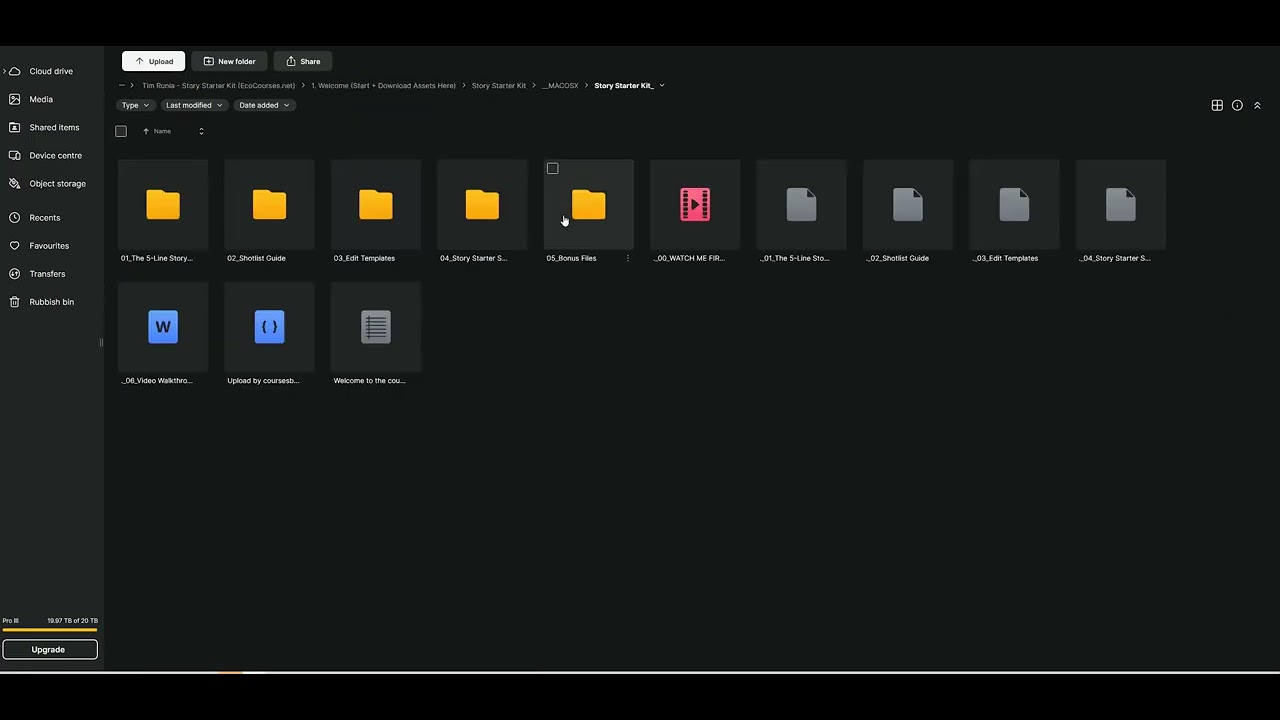This screenshot has height=720, width=1280.
Task: Open the info panel icon
Action: [x=1237, y=105]
